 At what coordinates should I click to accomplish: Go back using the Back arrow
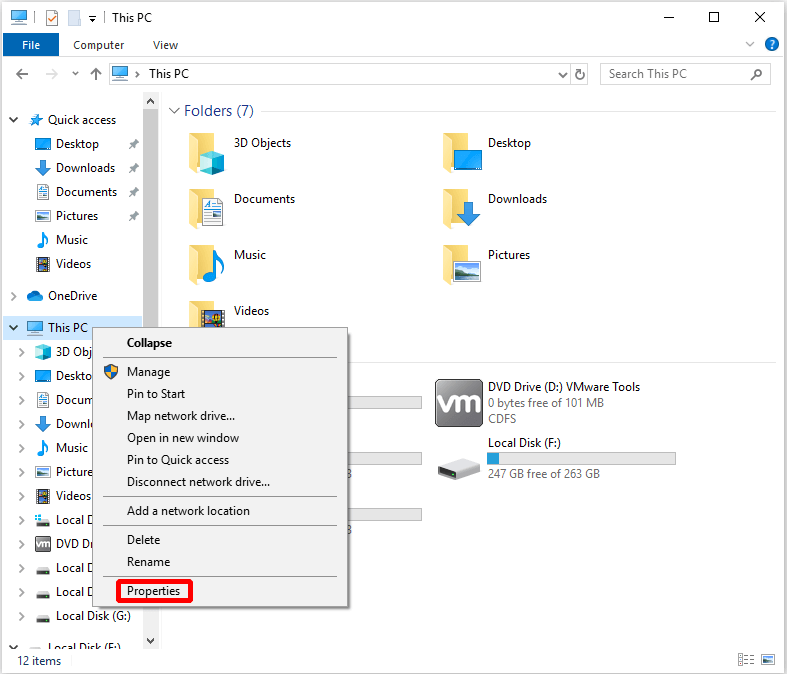pos(22,74)
